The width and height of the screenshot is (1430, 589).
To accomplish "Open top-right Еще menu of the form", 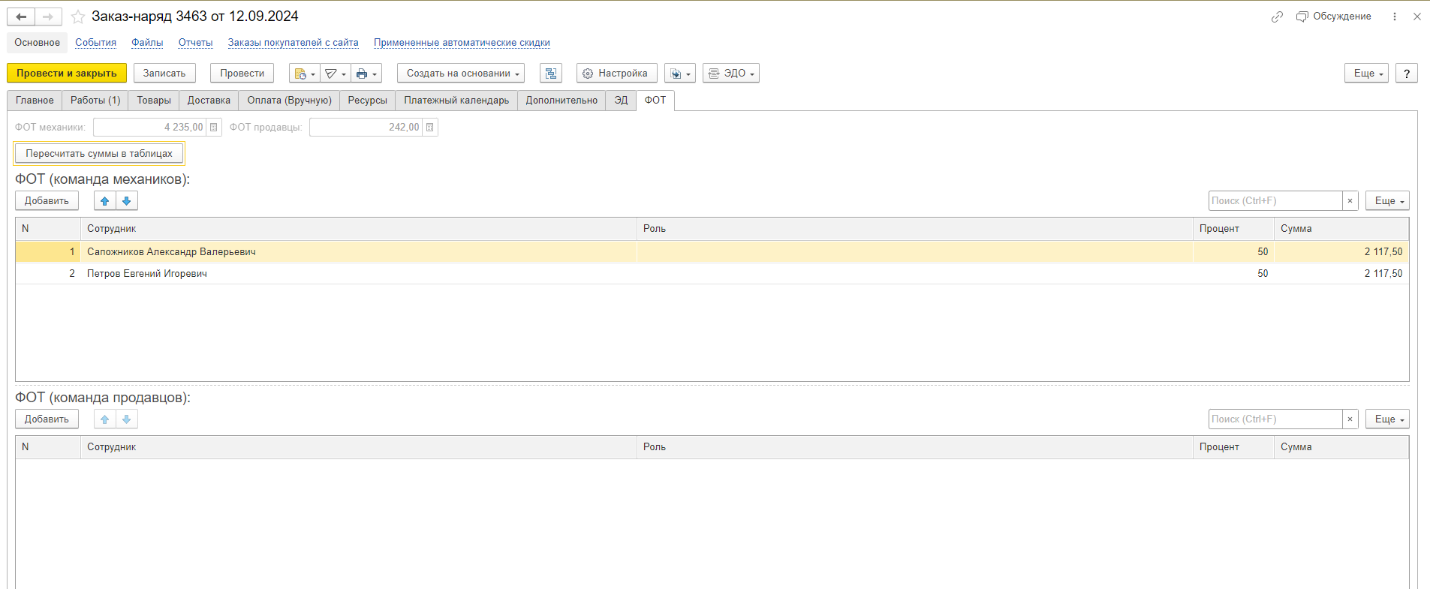I will coord(1366,73).
